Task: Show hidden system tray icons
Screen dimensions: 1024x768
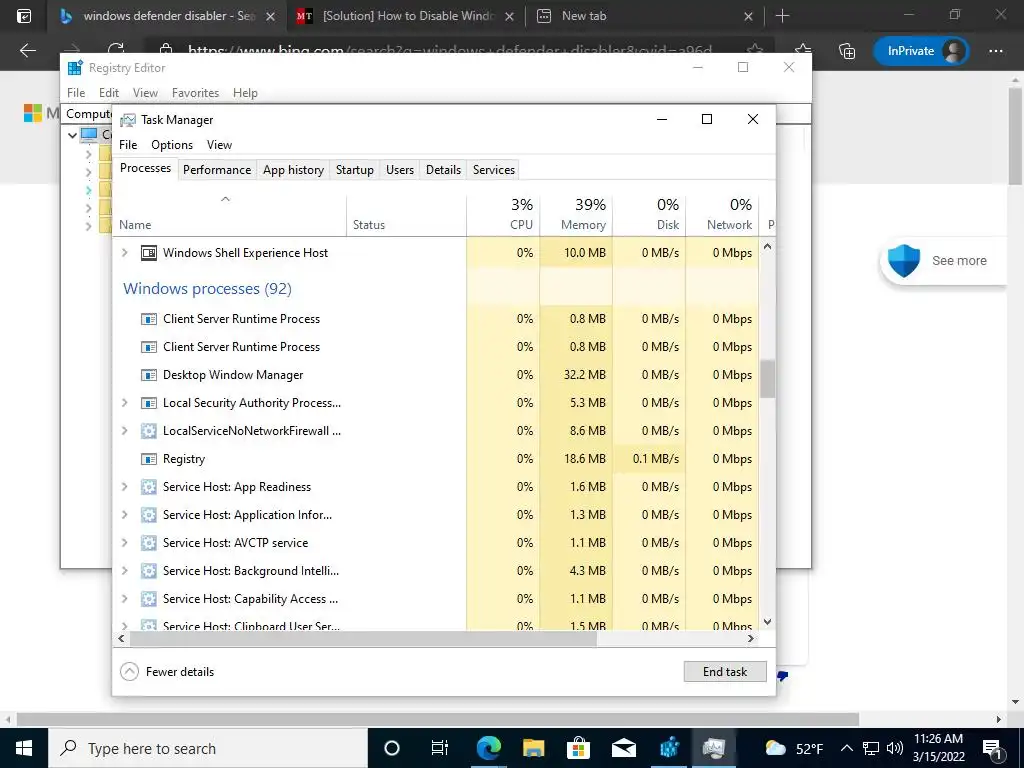Action: (846, 748)
